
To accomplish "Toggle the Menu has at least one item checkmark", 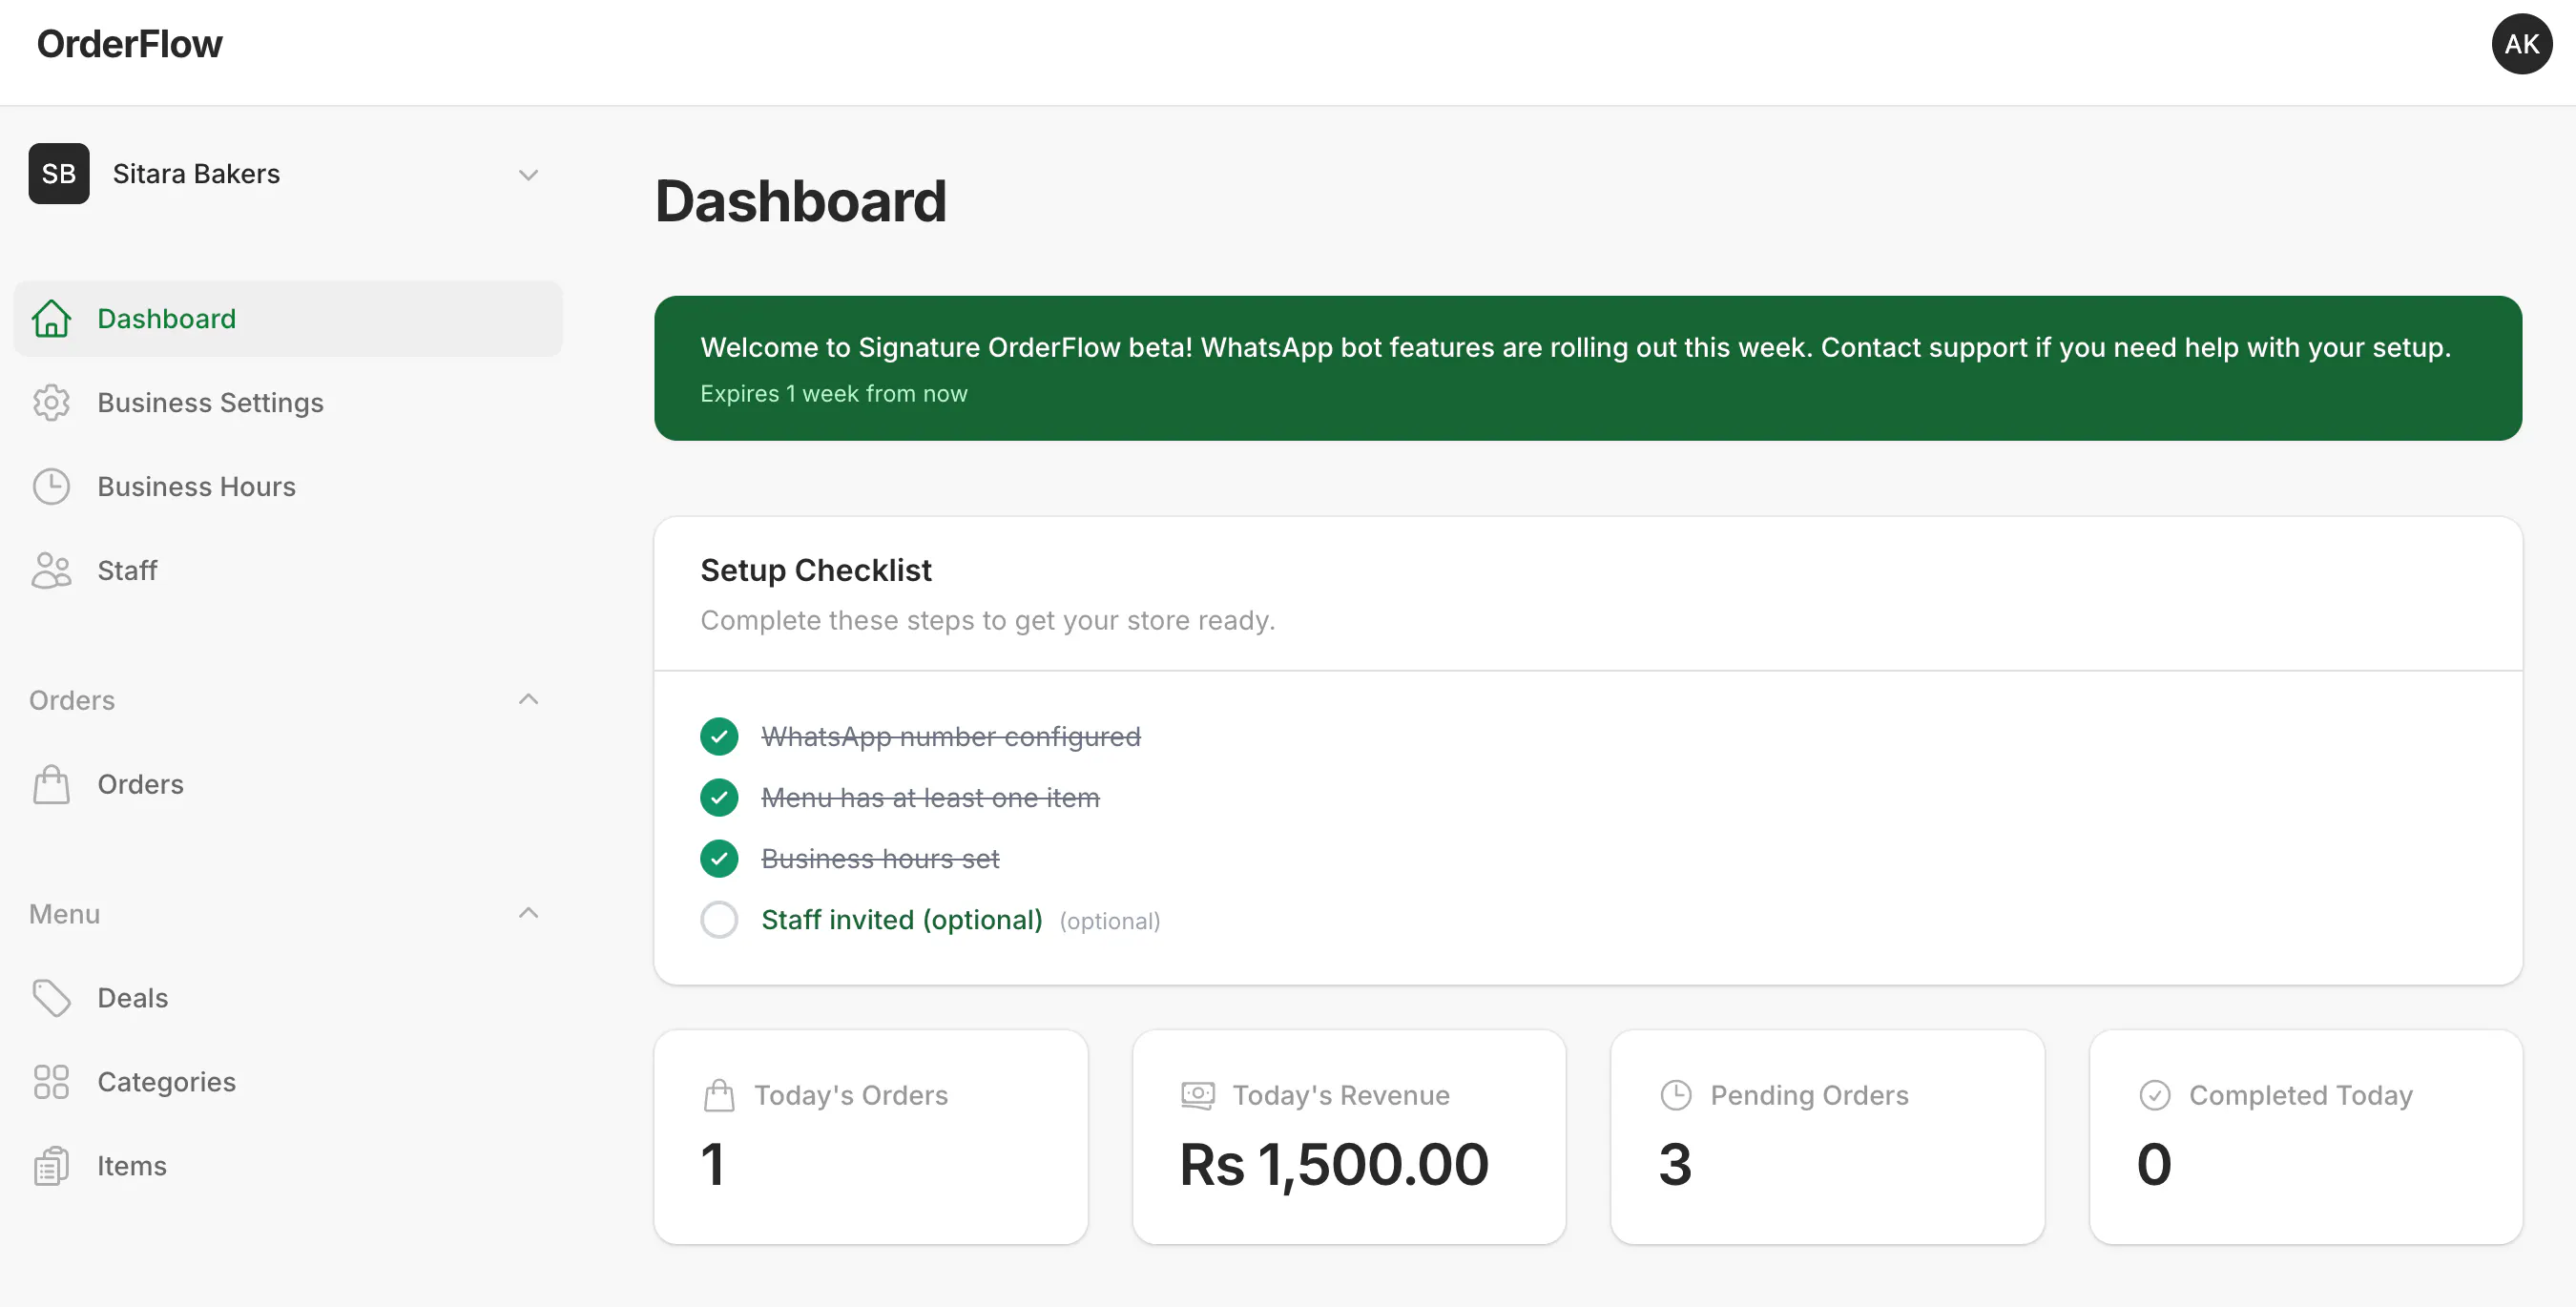I will 719,798.
